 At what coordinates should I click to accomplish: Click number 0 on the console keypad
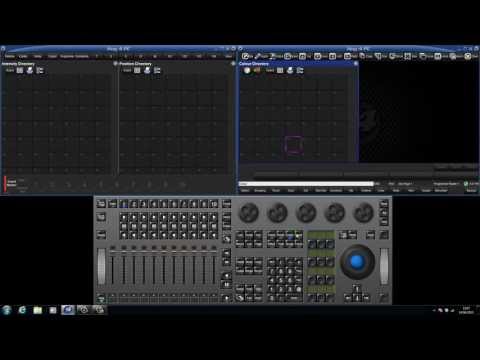pos(272,298)
